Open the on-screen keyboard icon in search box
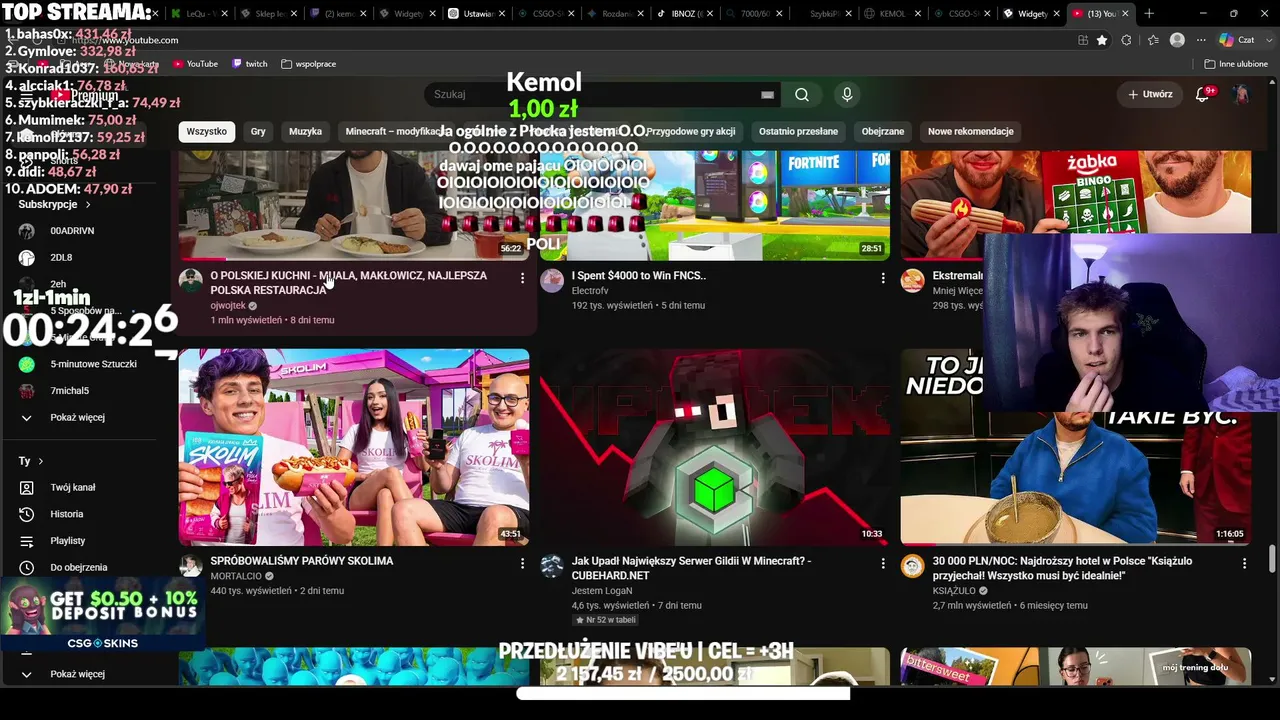 pos(767,94)
